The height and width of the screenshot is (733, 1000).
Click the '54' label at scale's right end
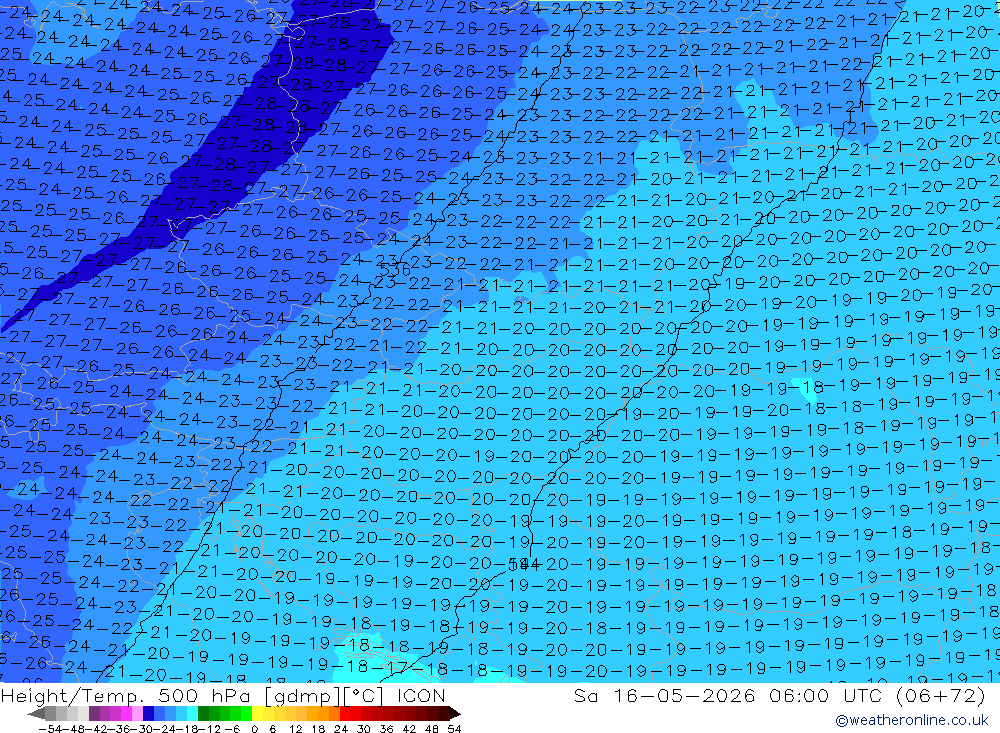click(454, 729)
